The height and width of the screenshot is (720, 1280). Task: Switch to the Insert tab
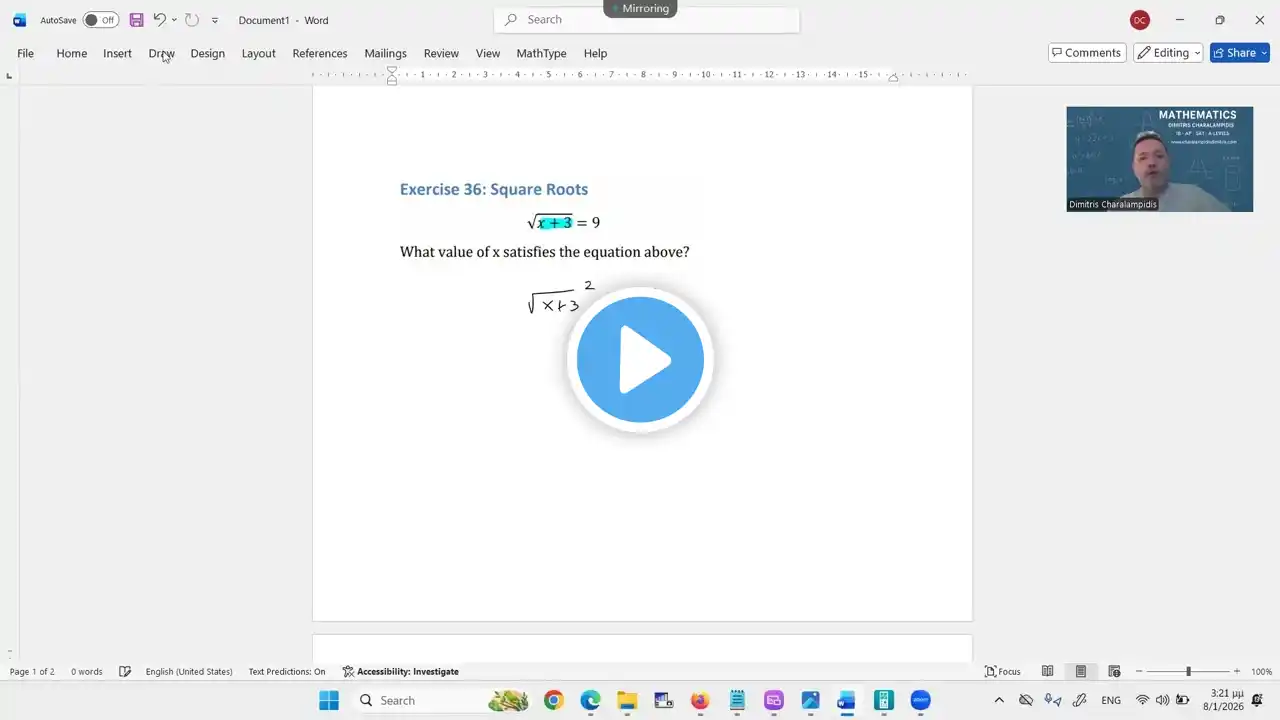coord(117,53)
